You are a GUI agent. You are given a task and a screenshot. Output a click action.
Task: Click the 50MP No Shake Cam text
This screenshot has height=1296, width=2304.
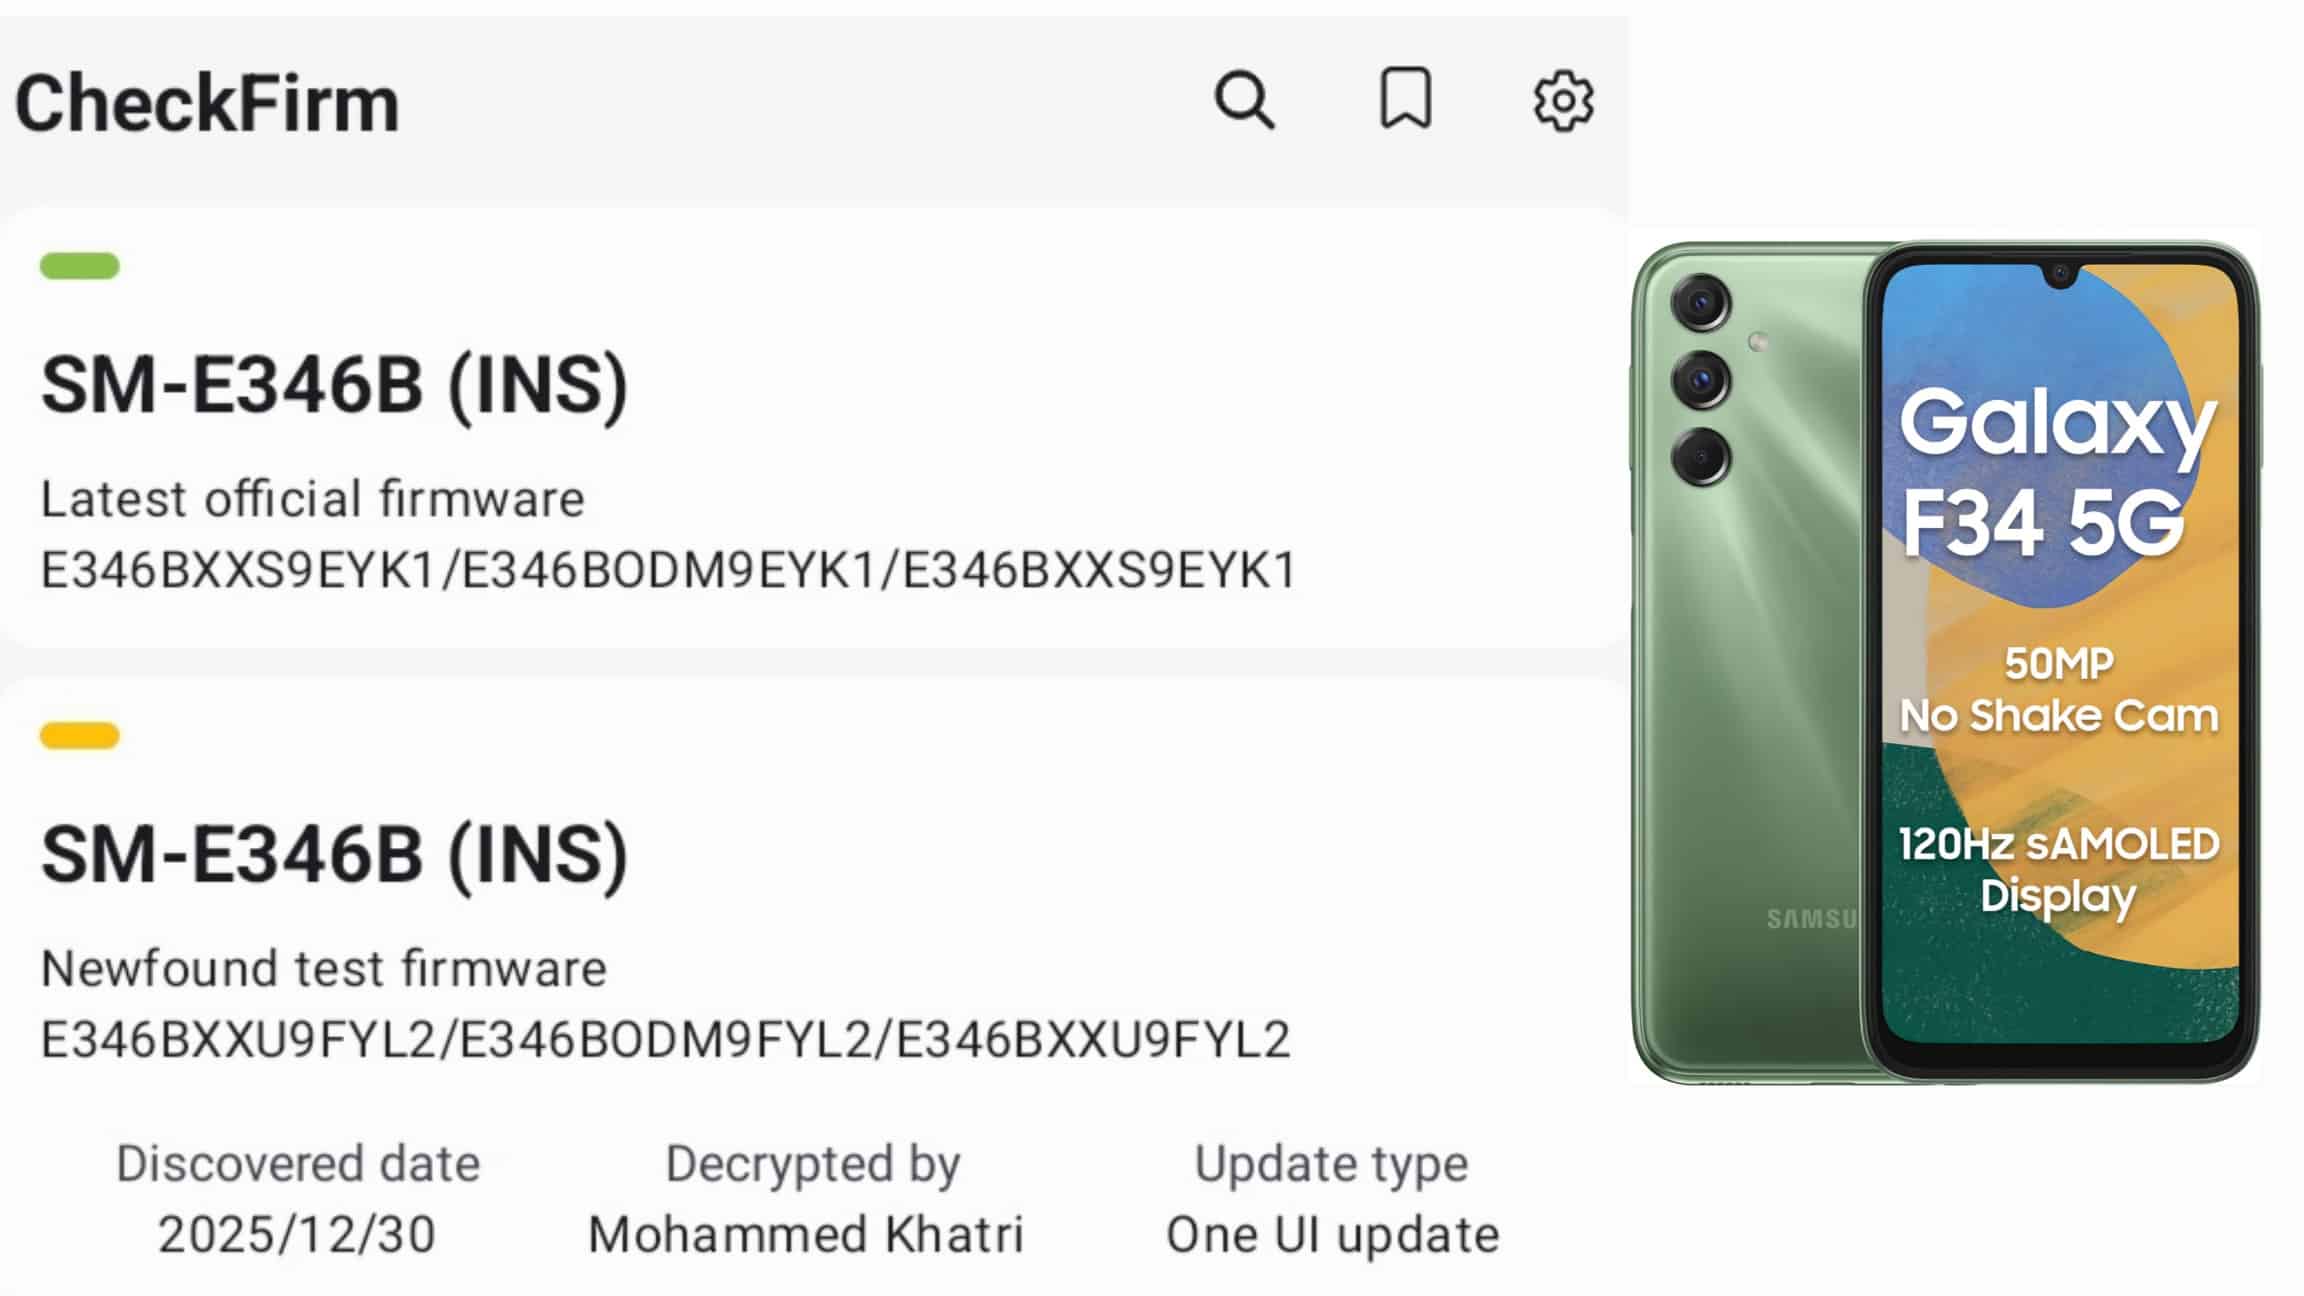pyautogui.click(x=2058, y=690)
